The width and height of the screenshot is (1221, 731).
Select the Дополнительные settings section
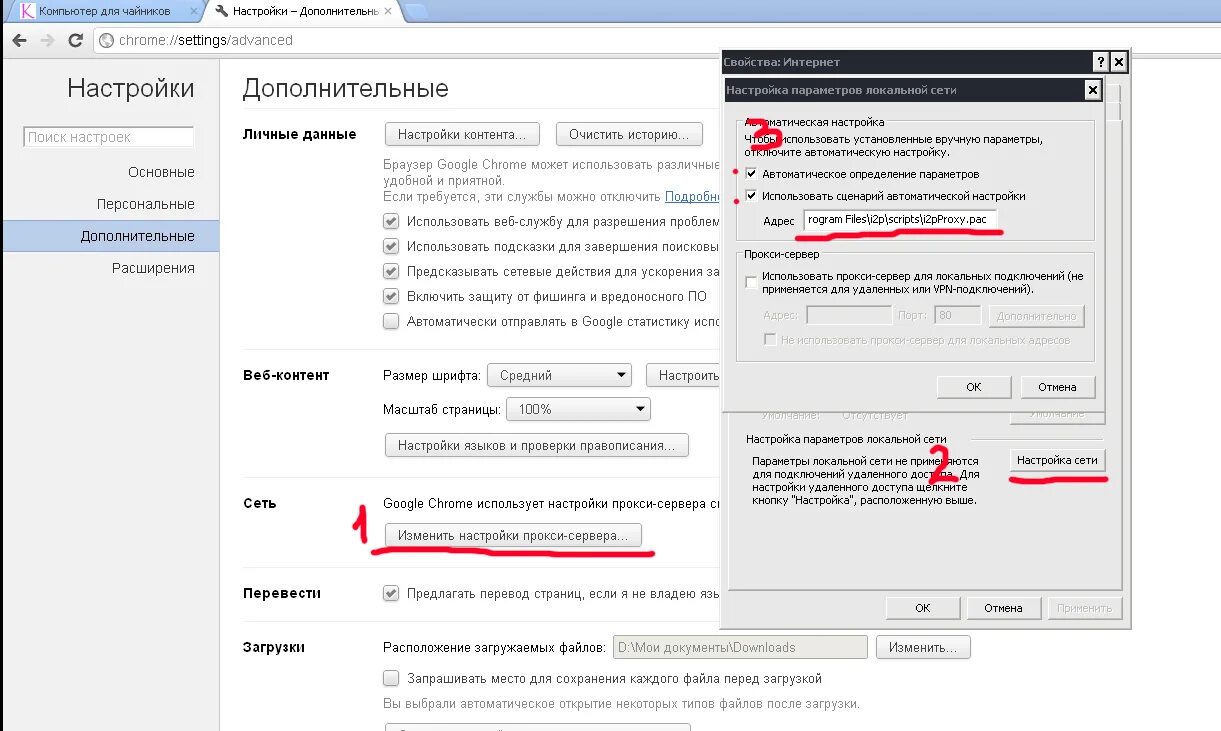tap(110, 236)
